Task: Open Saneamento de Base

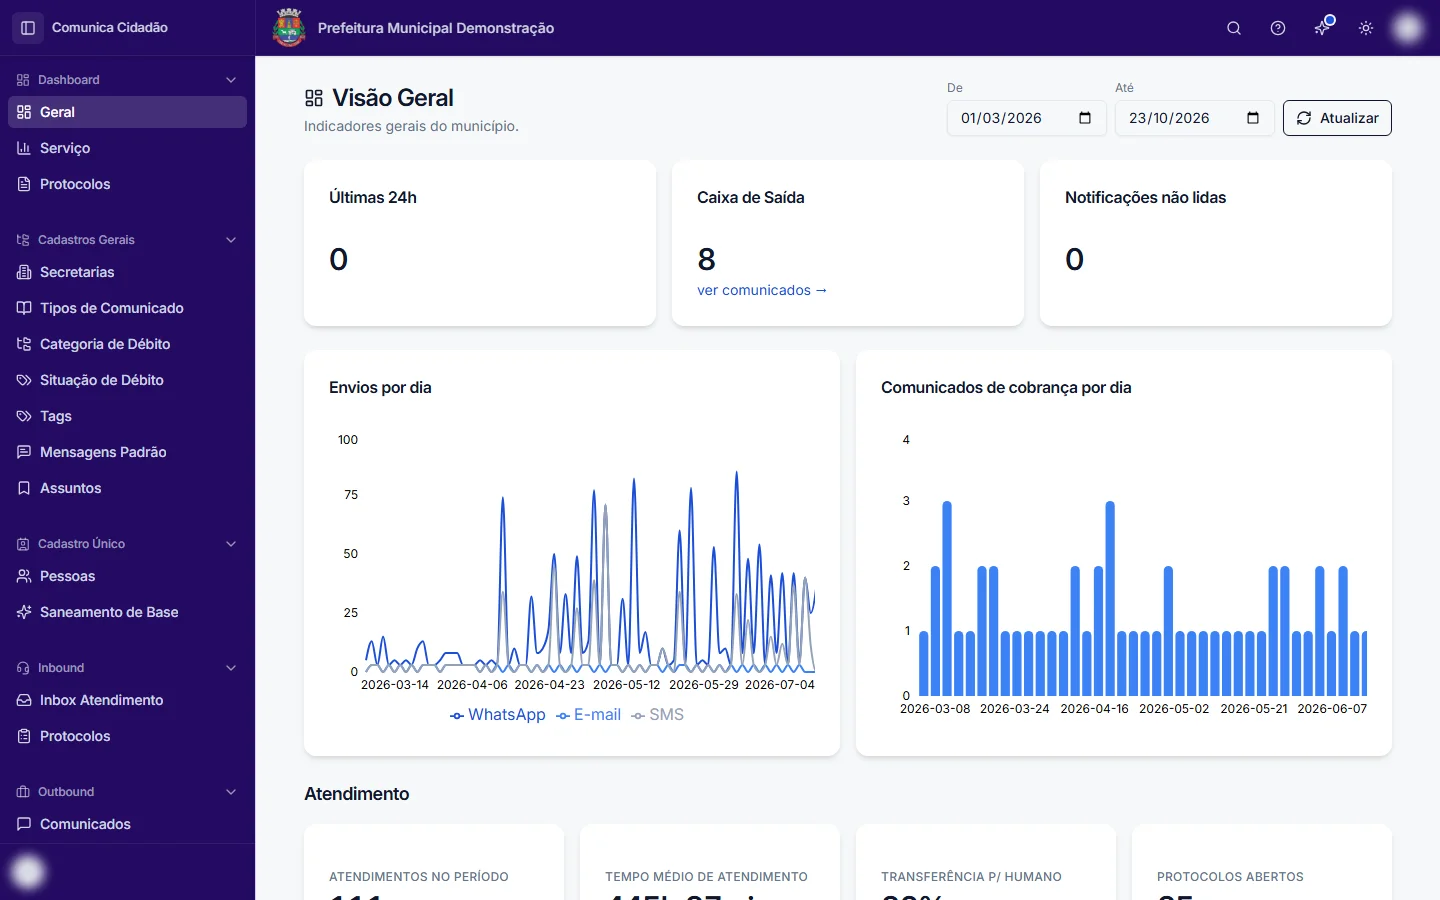Action: click(127, 612)
